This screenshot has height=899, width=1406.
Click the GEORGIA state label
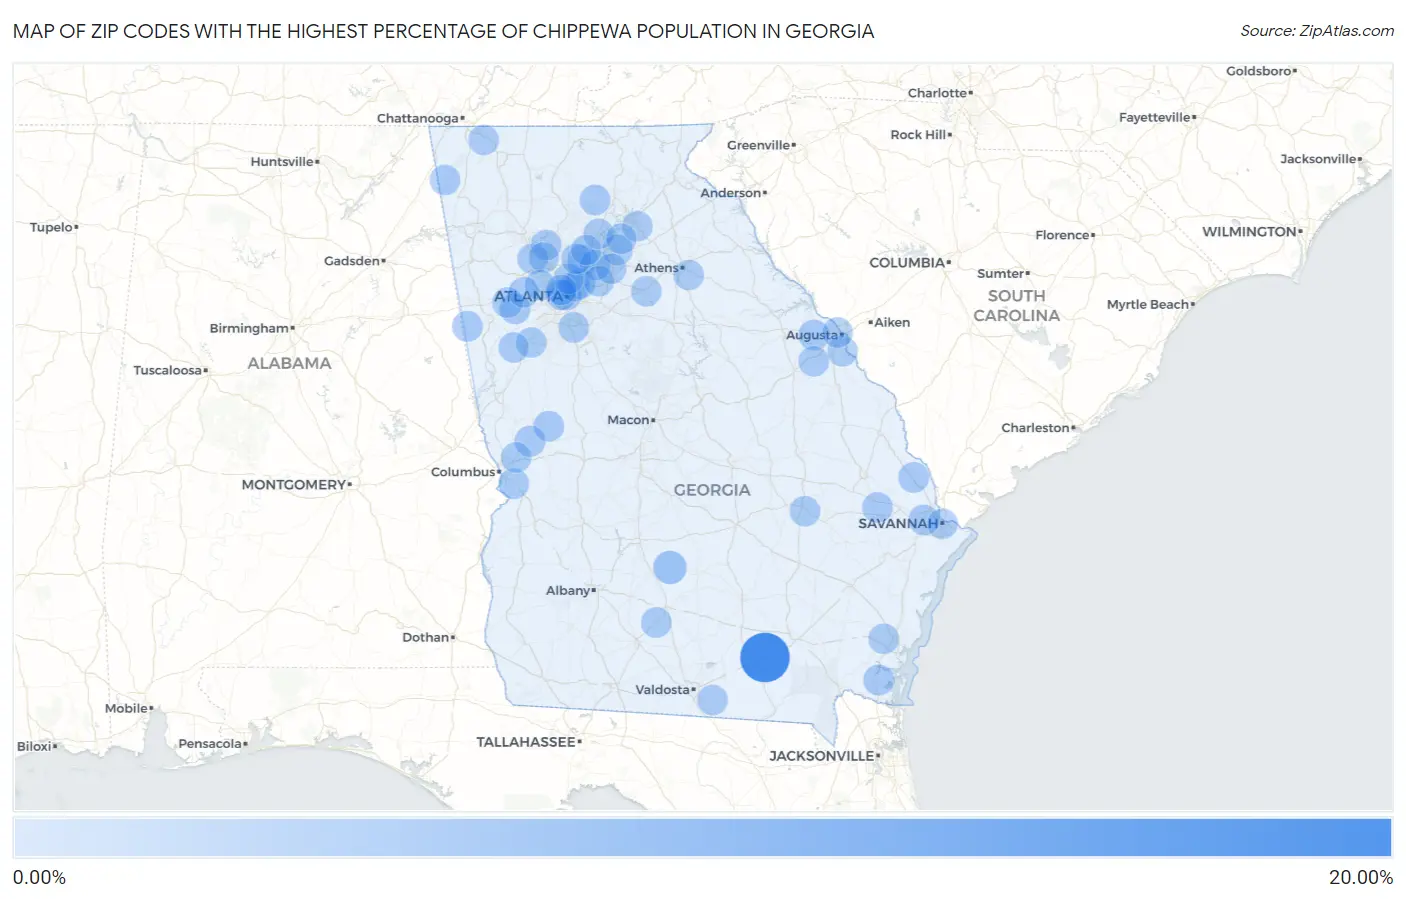click(x=712, y=490)
